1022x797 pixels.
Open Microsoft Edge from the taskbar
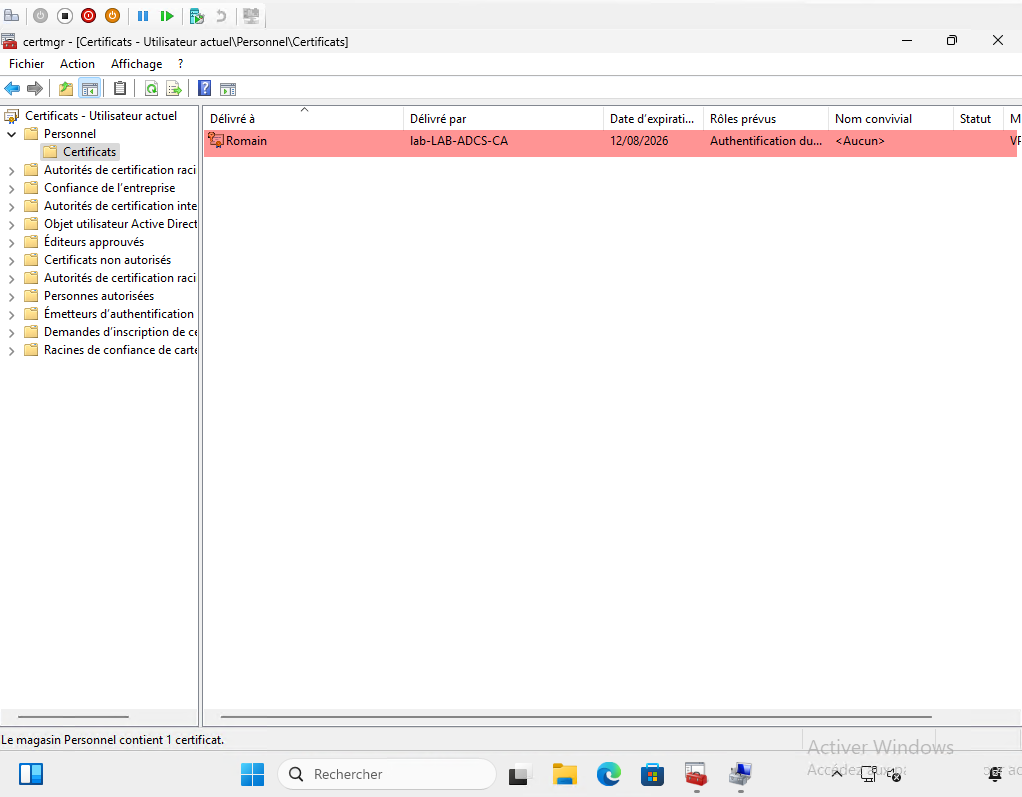pyautogui.click(x=609, y=774)
